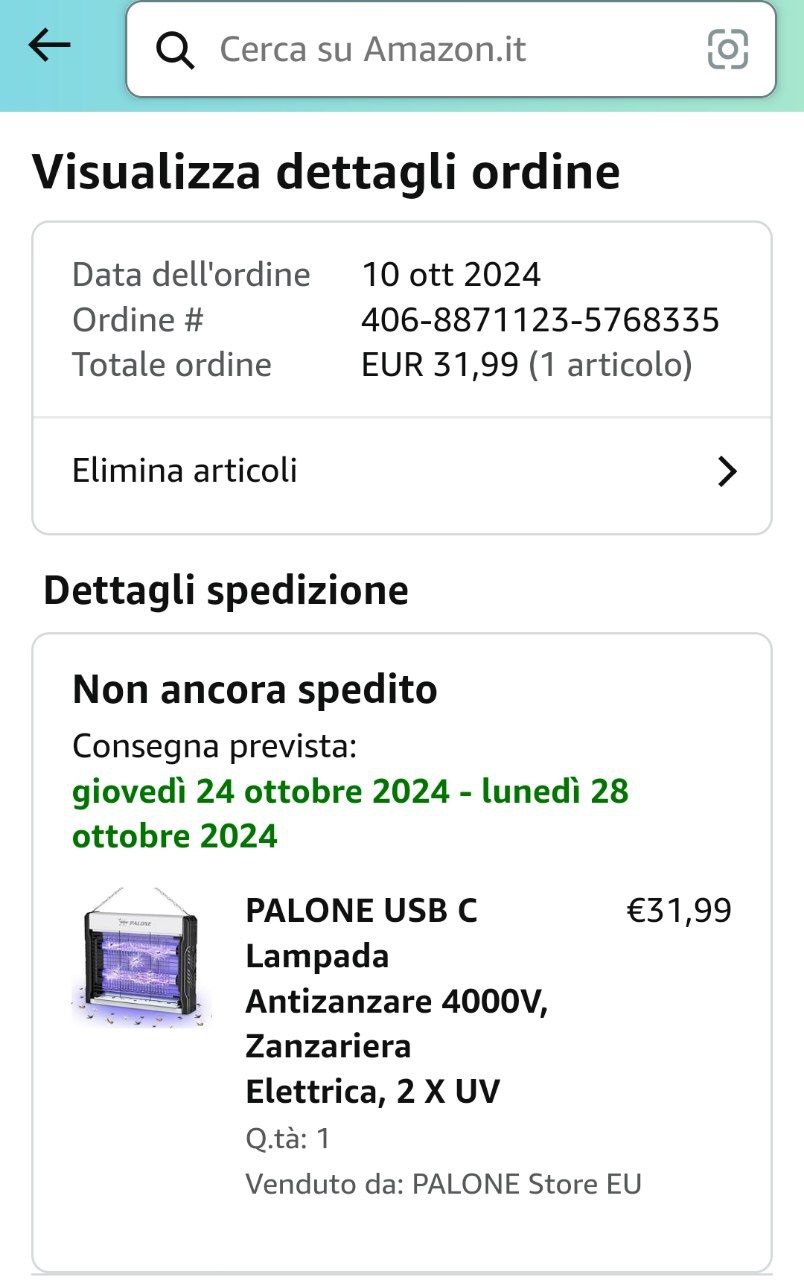Tap the Q.tà: 1 quantity label

[288, 1138]
